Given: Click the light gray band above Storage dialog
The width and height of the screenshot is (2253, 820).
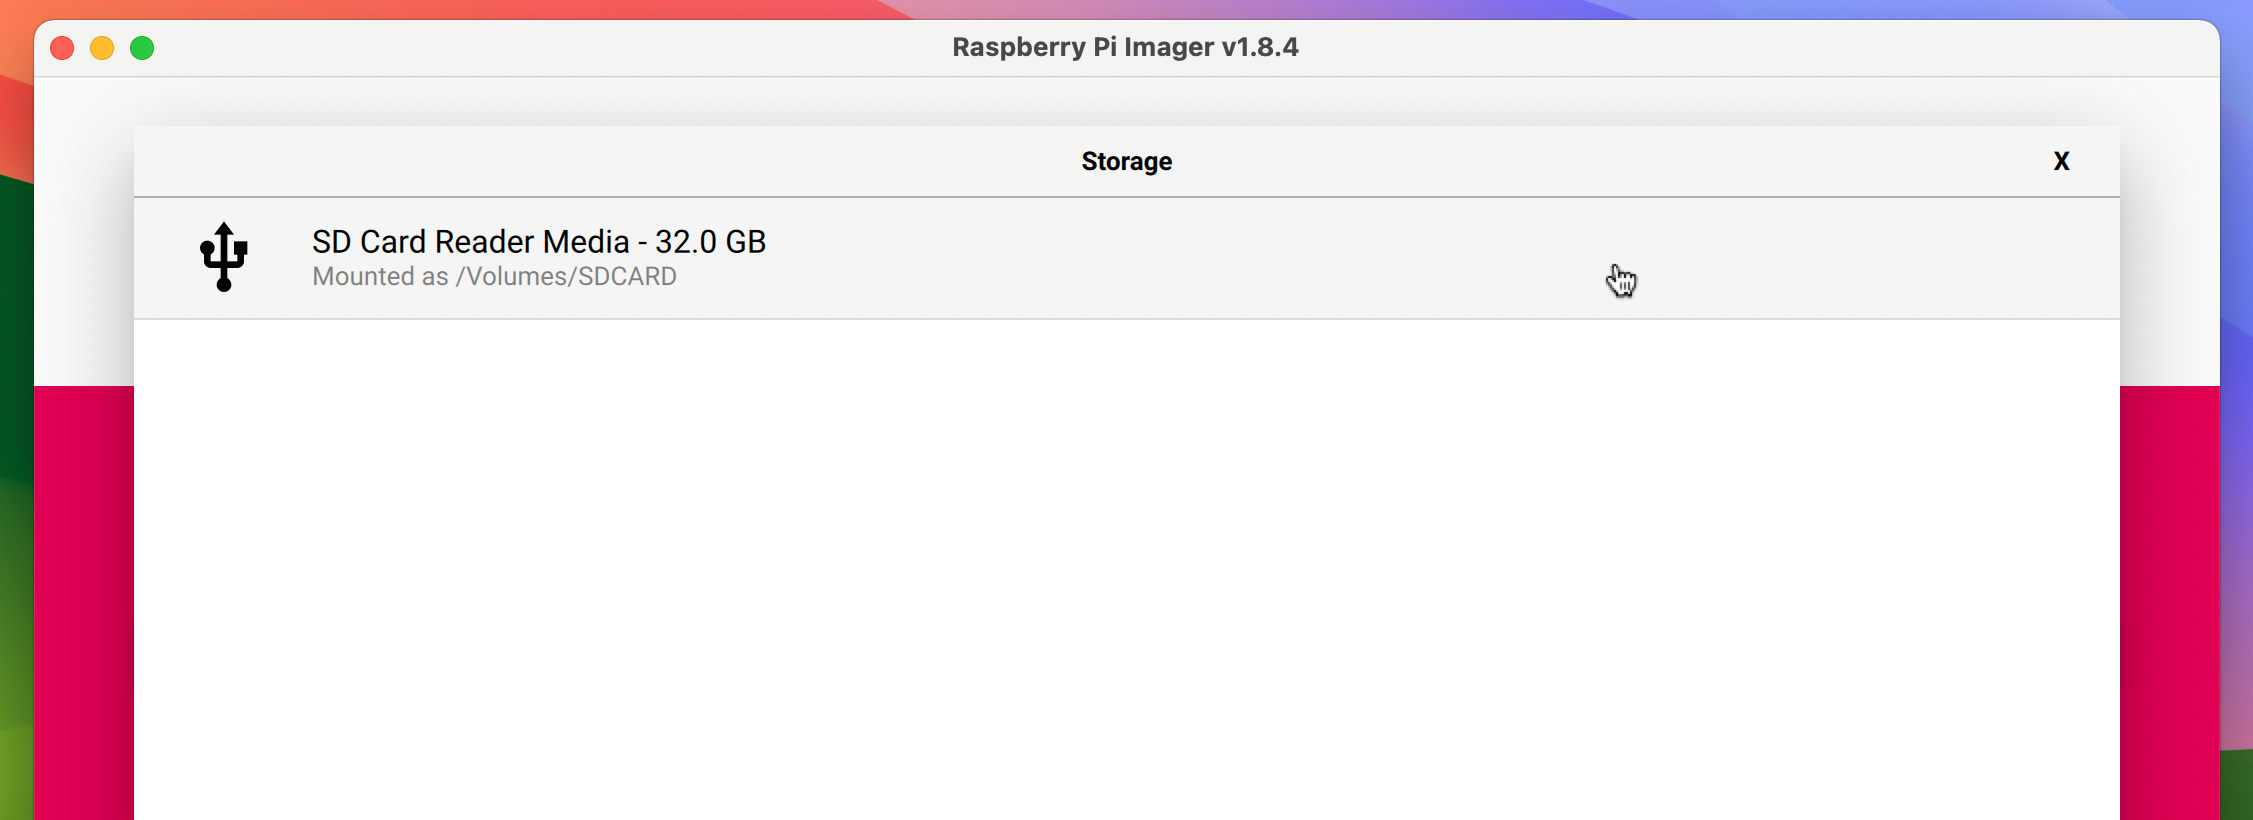Looking at the screenshot, I should pyautogui.click(x=1126, y=102).
